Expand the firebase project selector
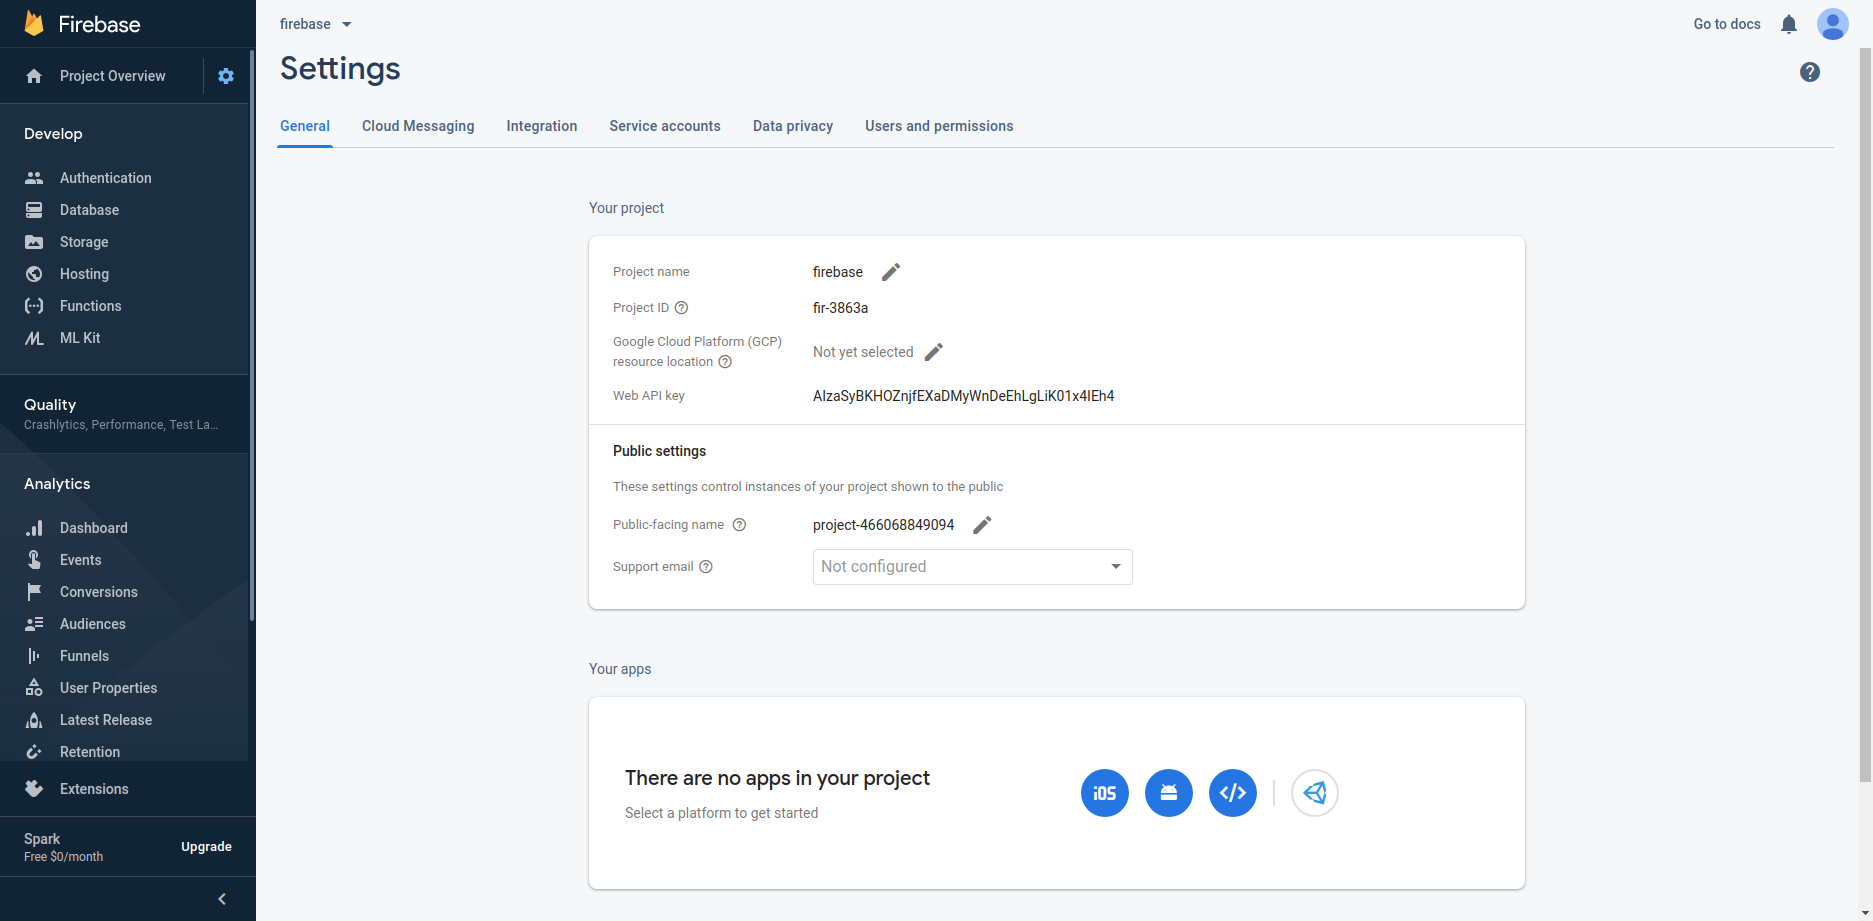 pos(316,24)
